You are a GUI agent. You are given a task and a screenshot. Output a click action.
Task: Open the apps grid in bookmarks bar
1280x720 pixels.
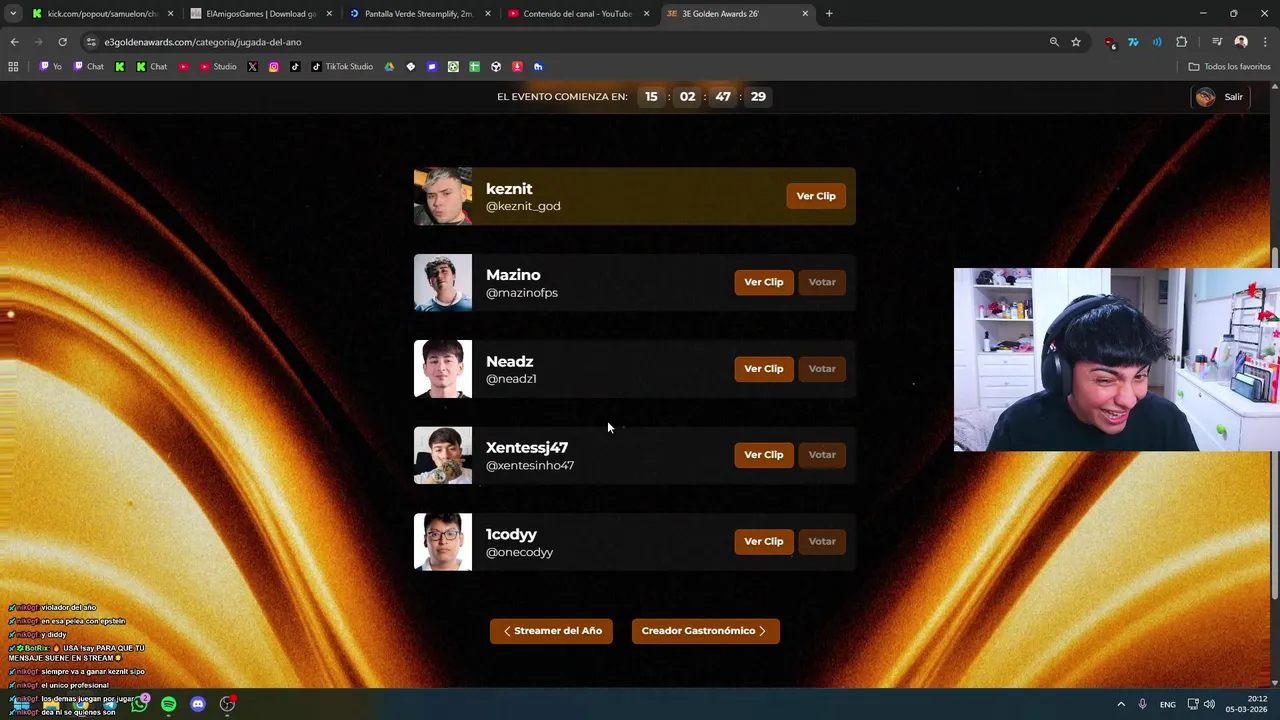[13, 67]
